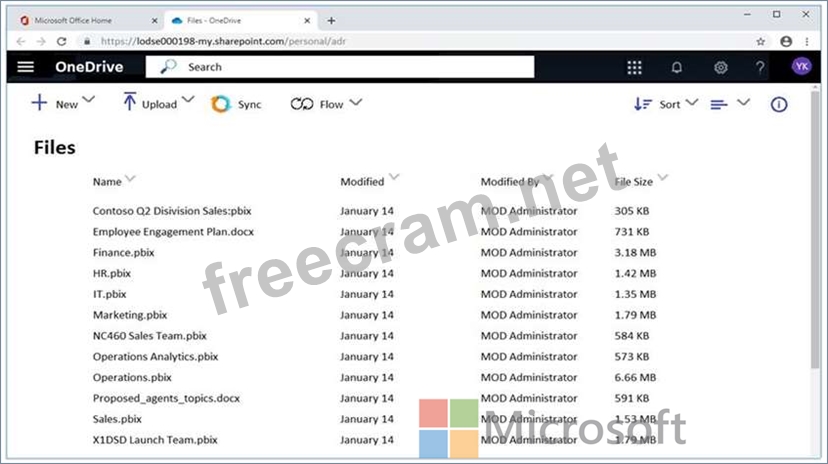Reload the browser page
Screen dimensions: 828x464
62,41
